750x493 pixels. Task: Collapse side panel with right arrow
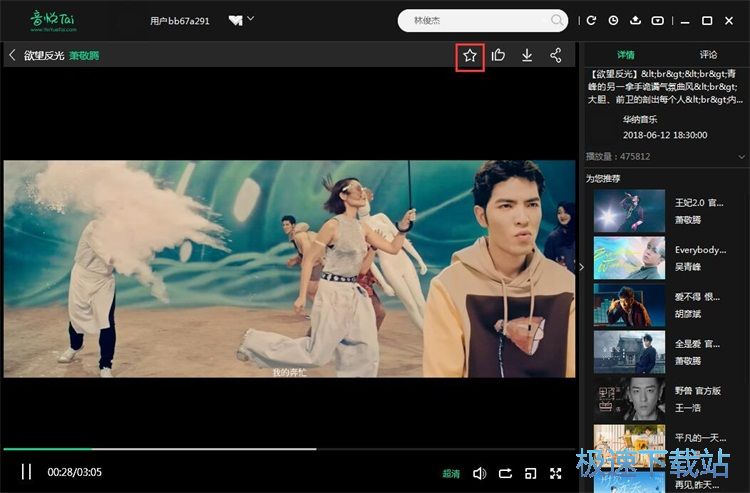click(582, 267)
